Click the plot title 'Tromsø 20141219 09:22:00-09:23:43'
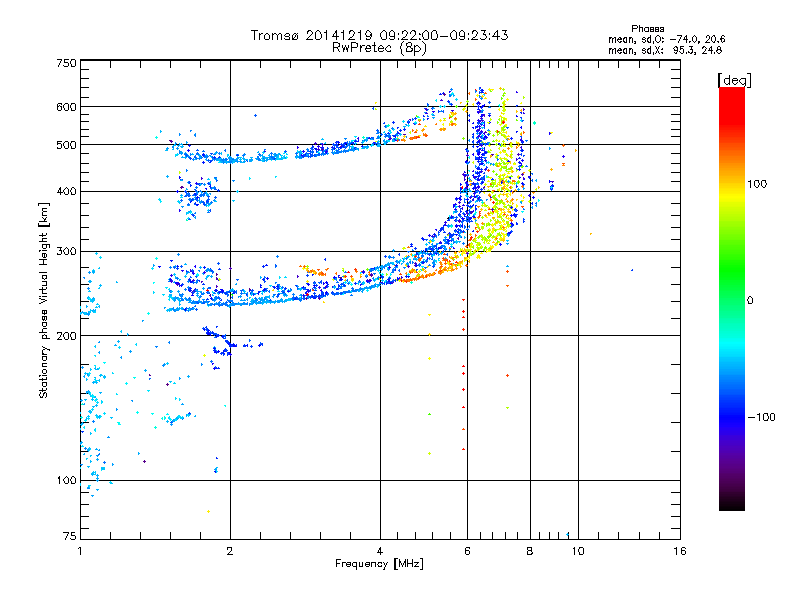 pos(379,35)
